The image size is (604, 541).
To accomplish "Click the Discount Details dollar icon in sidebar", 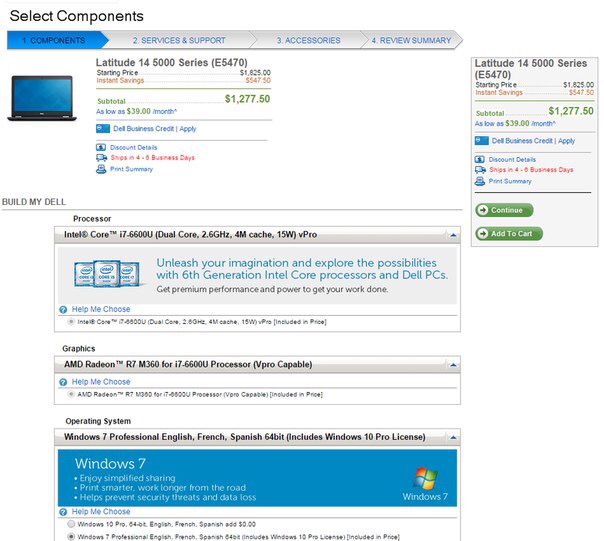I will pyautogui.click(x=479, y=159).
